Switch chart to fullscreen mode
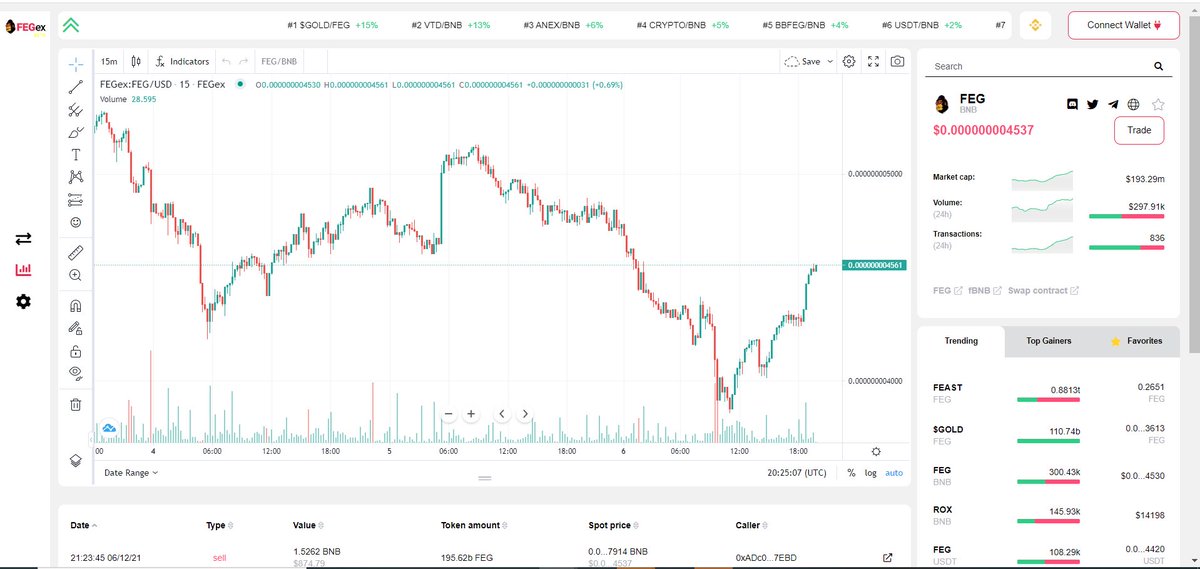 (x=873, y=61)
